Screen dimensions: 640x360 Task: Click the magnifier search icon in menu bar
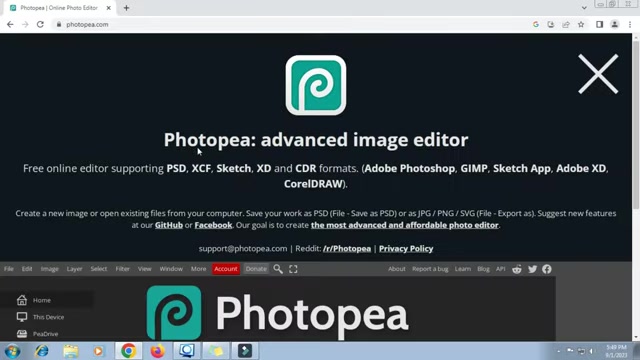click(278, 269)
